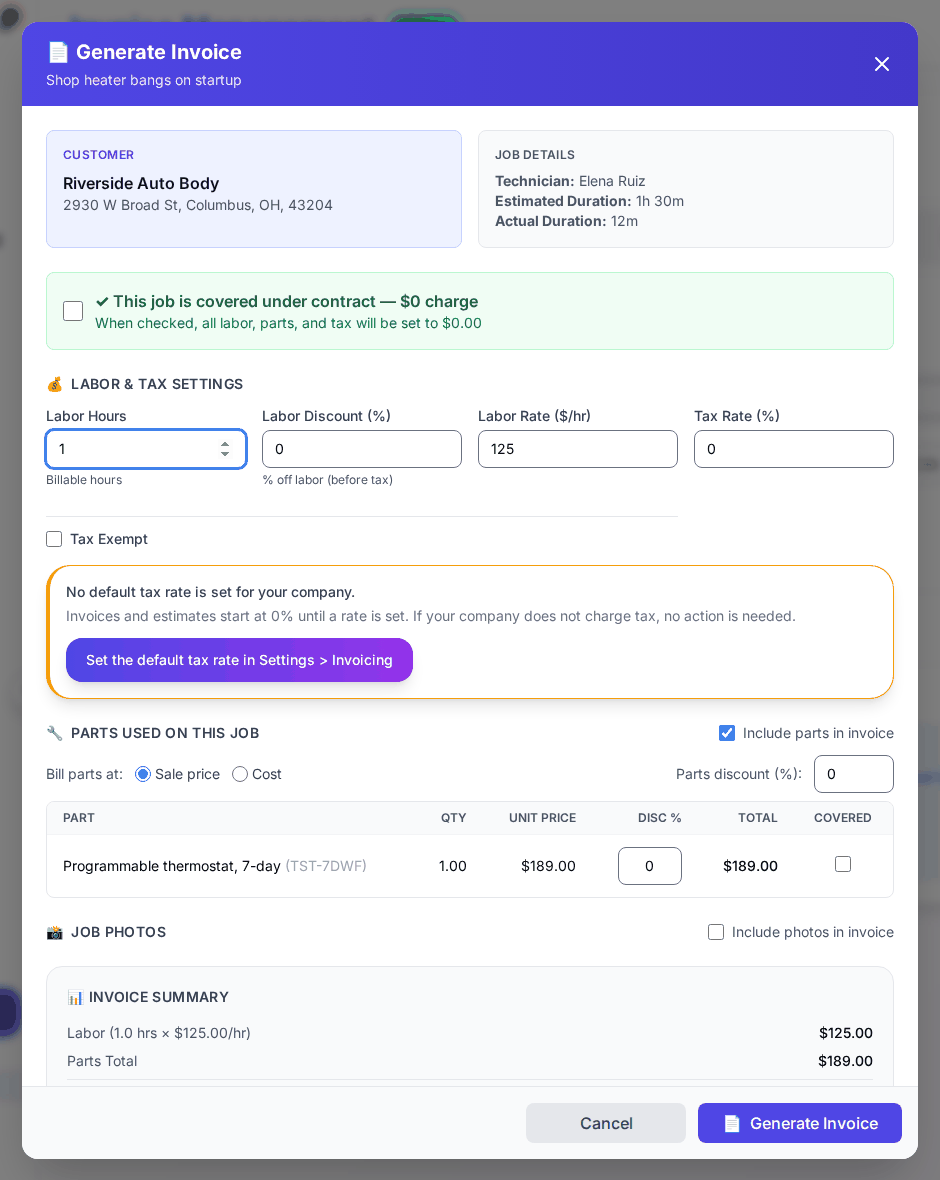Click Labor (1.0 hrs × $125.00/hr) summary line
940x1180 pixels.
coord(159,1033)
